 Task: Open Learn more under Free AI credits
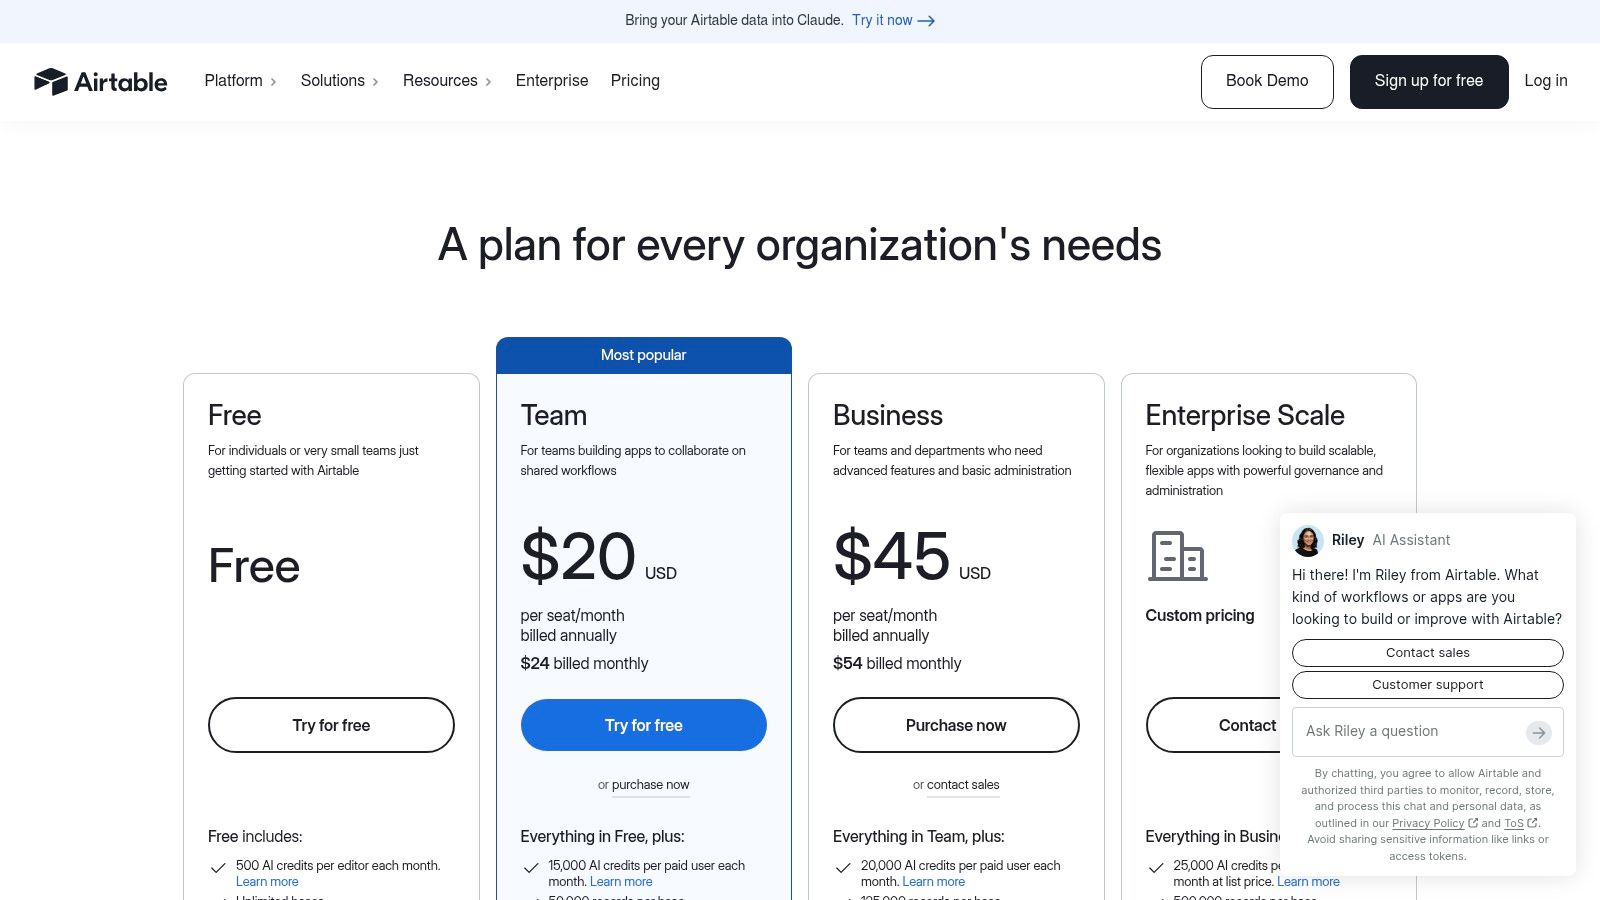(267, 882)
